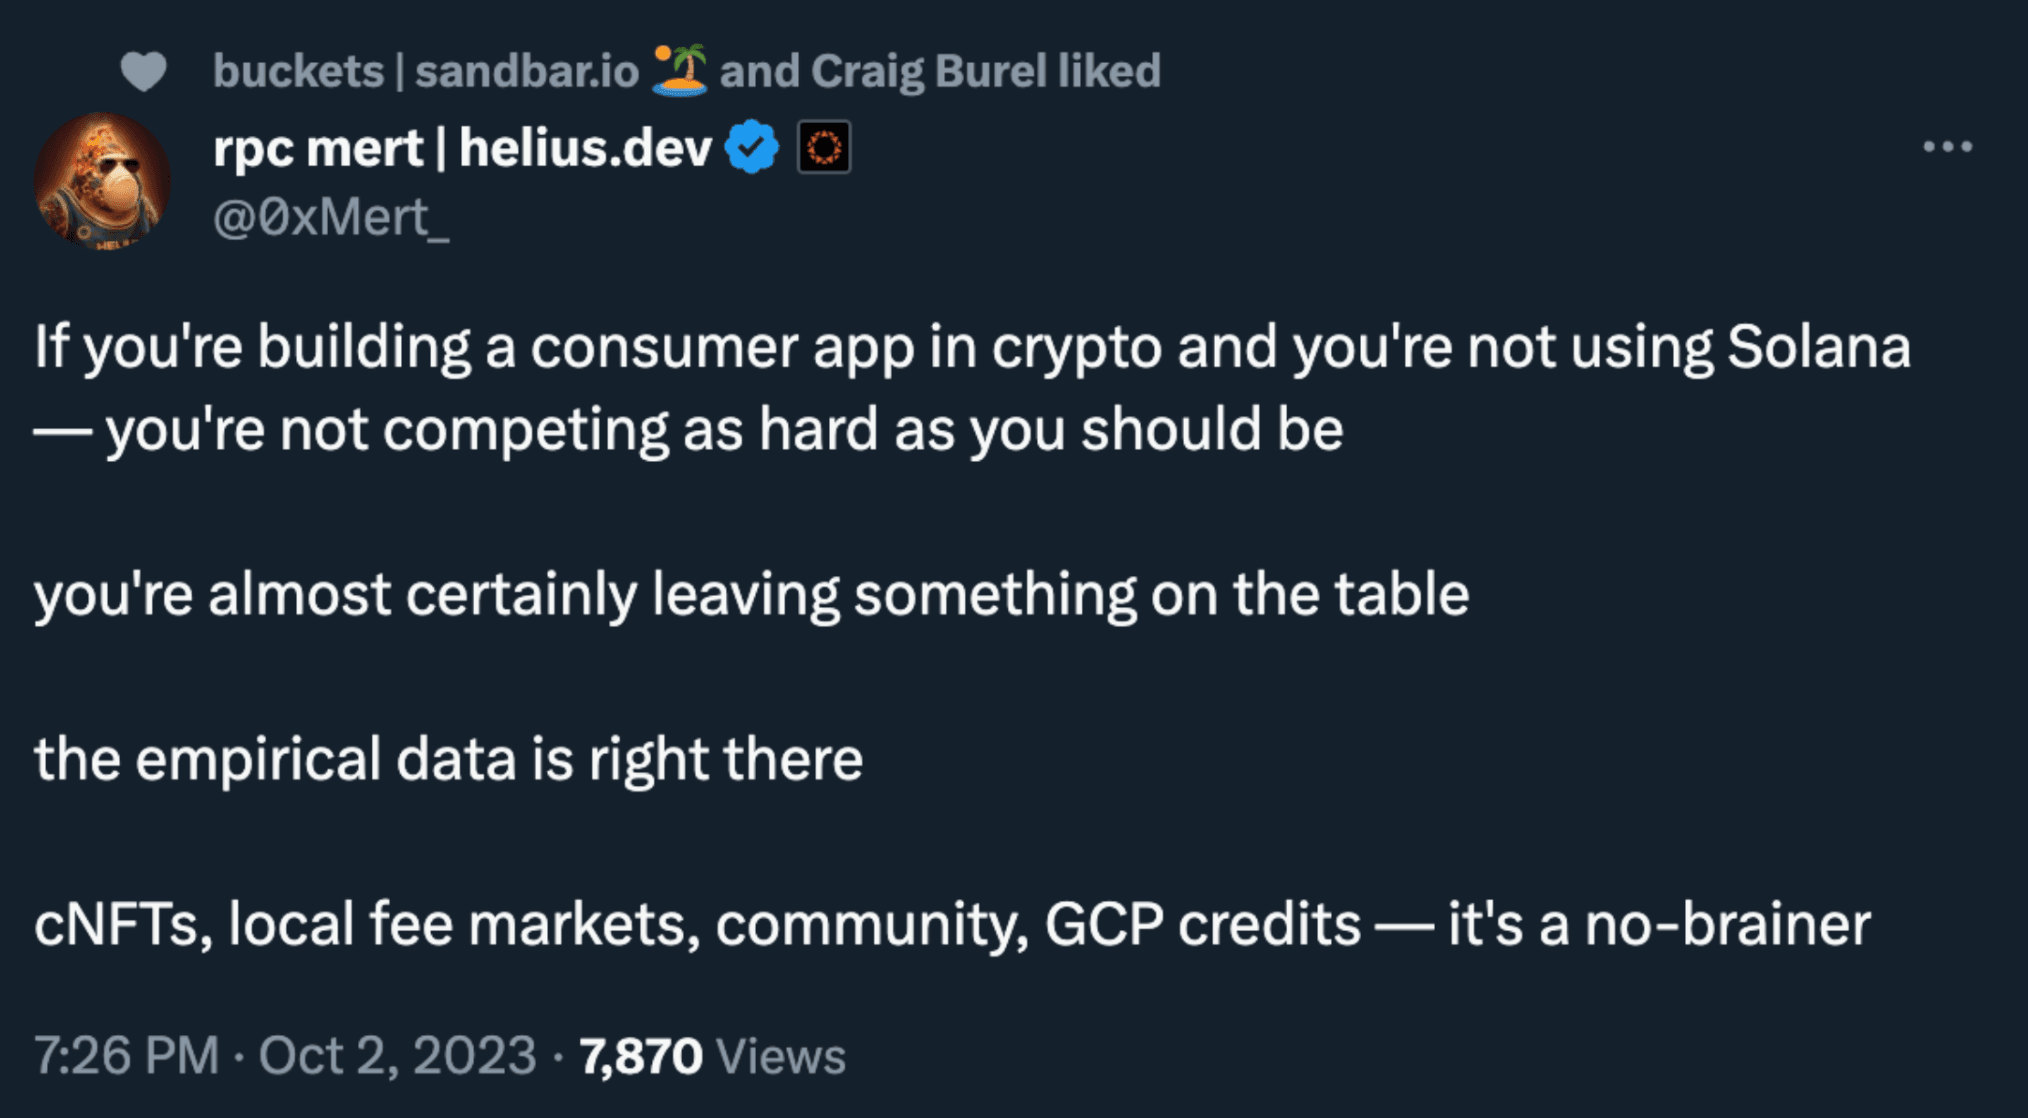Click the word 'liked' in the header
The height and width of the screenshot is (1118, 2028).
(1109, 71)
